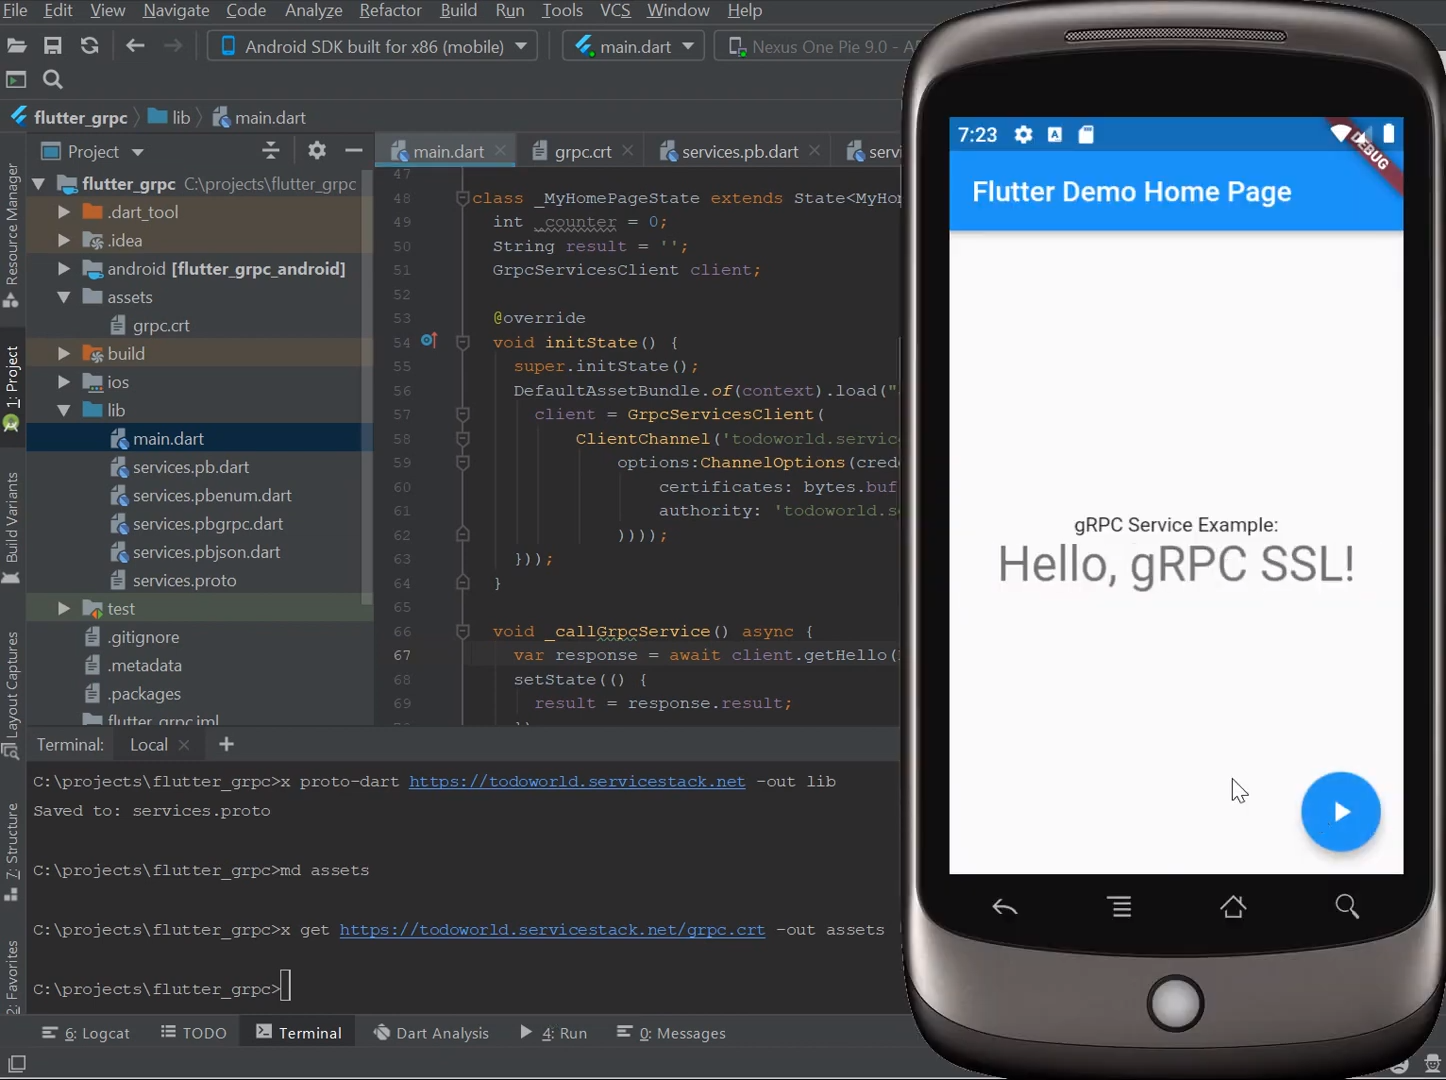Expand the build folder
This screenshot has height=1080, width=1446.
click(x=64, y=353)
